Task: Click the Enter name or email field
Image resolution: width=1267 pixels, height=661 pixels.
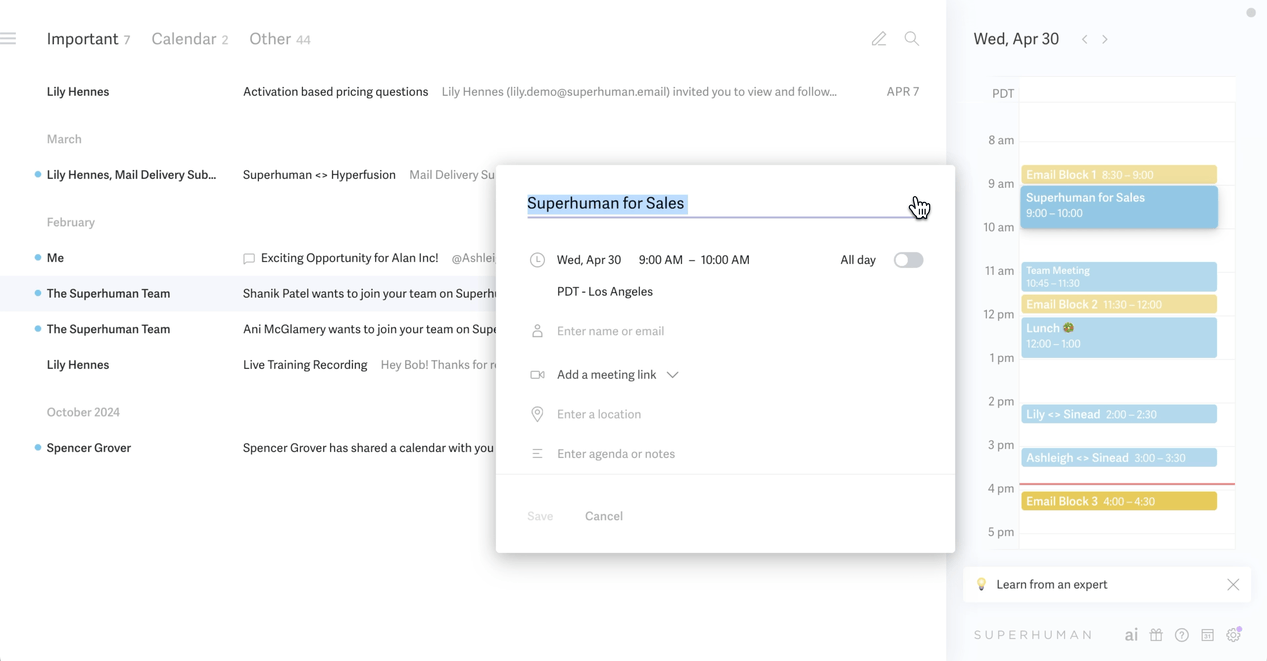Action: pos(610,331)
